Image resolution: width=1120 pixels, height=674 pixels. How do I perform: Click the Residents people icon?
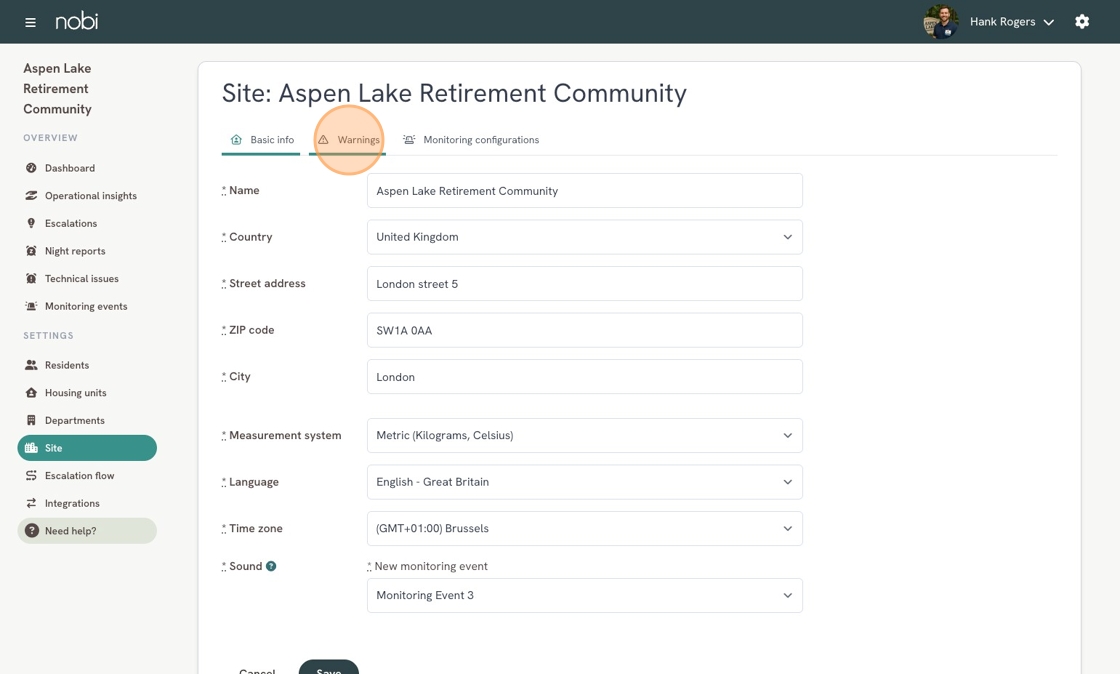click(31, 365)
